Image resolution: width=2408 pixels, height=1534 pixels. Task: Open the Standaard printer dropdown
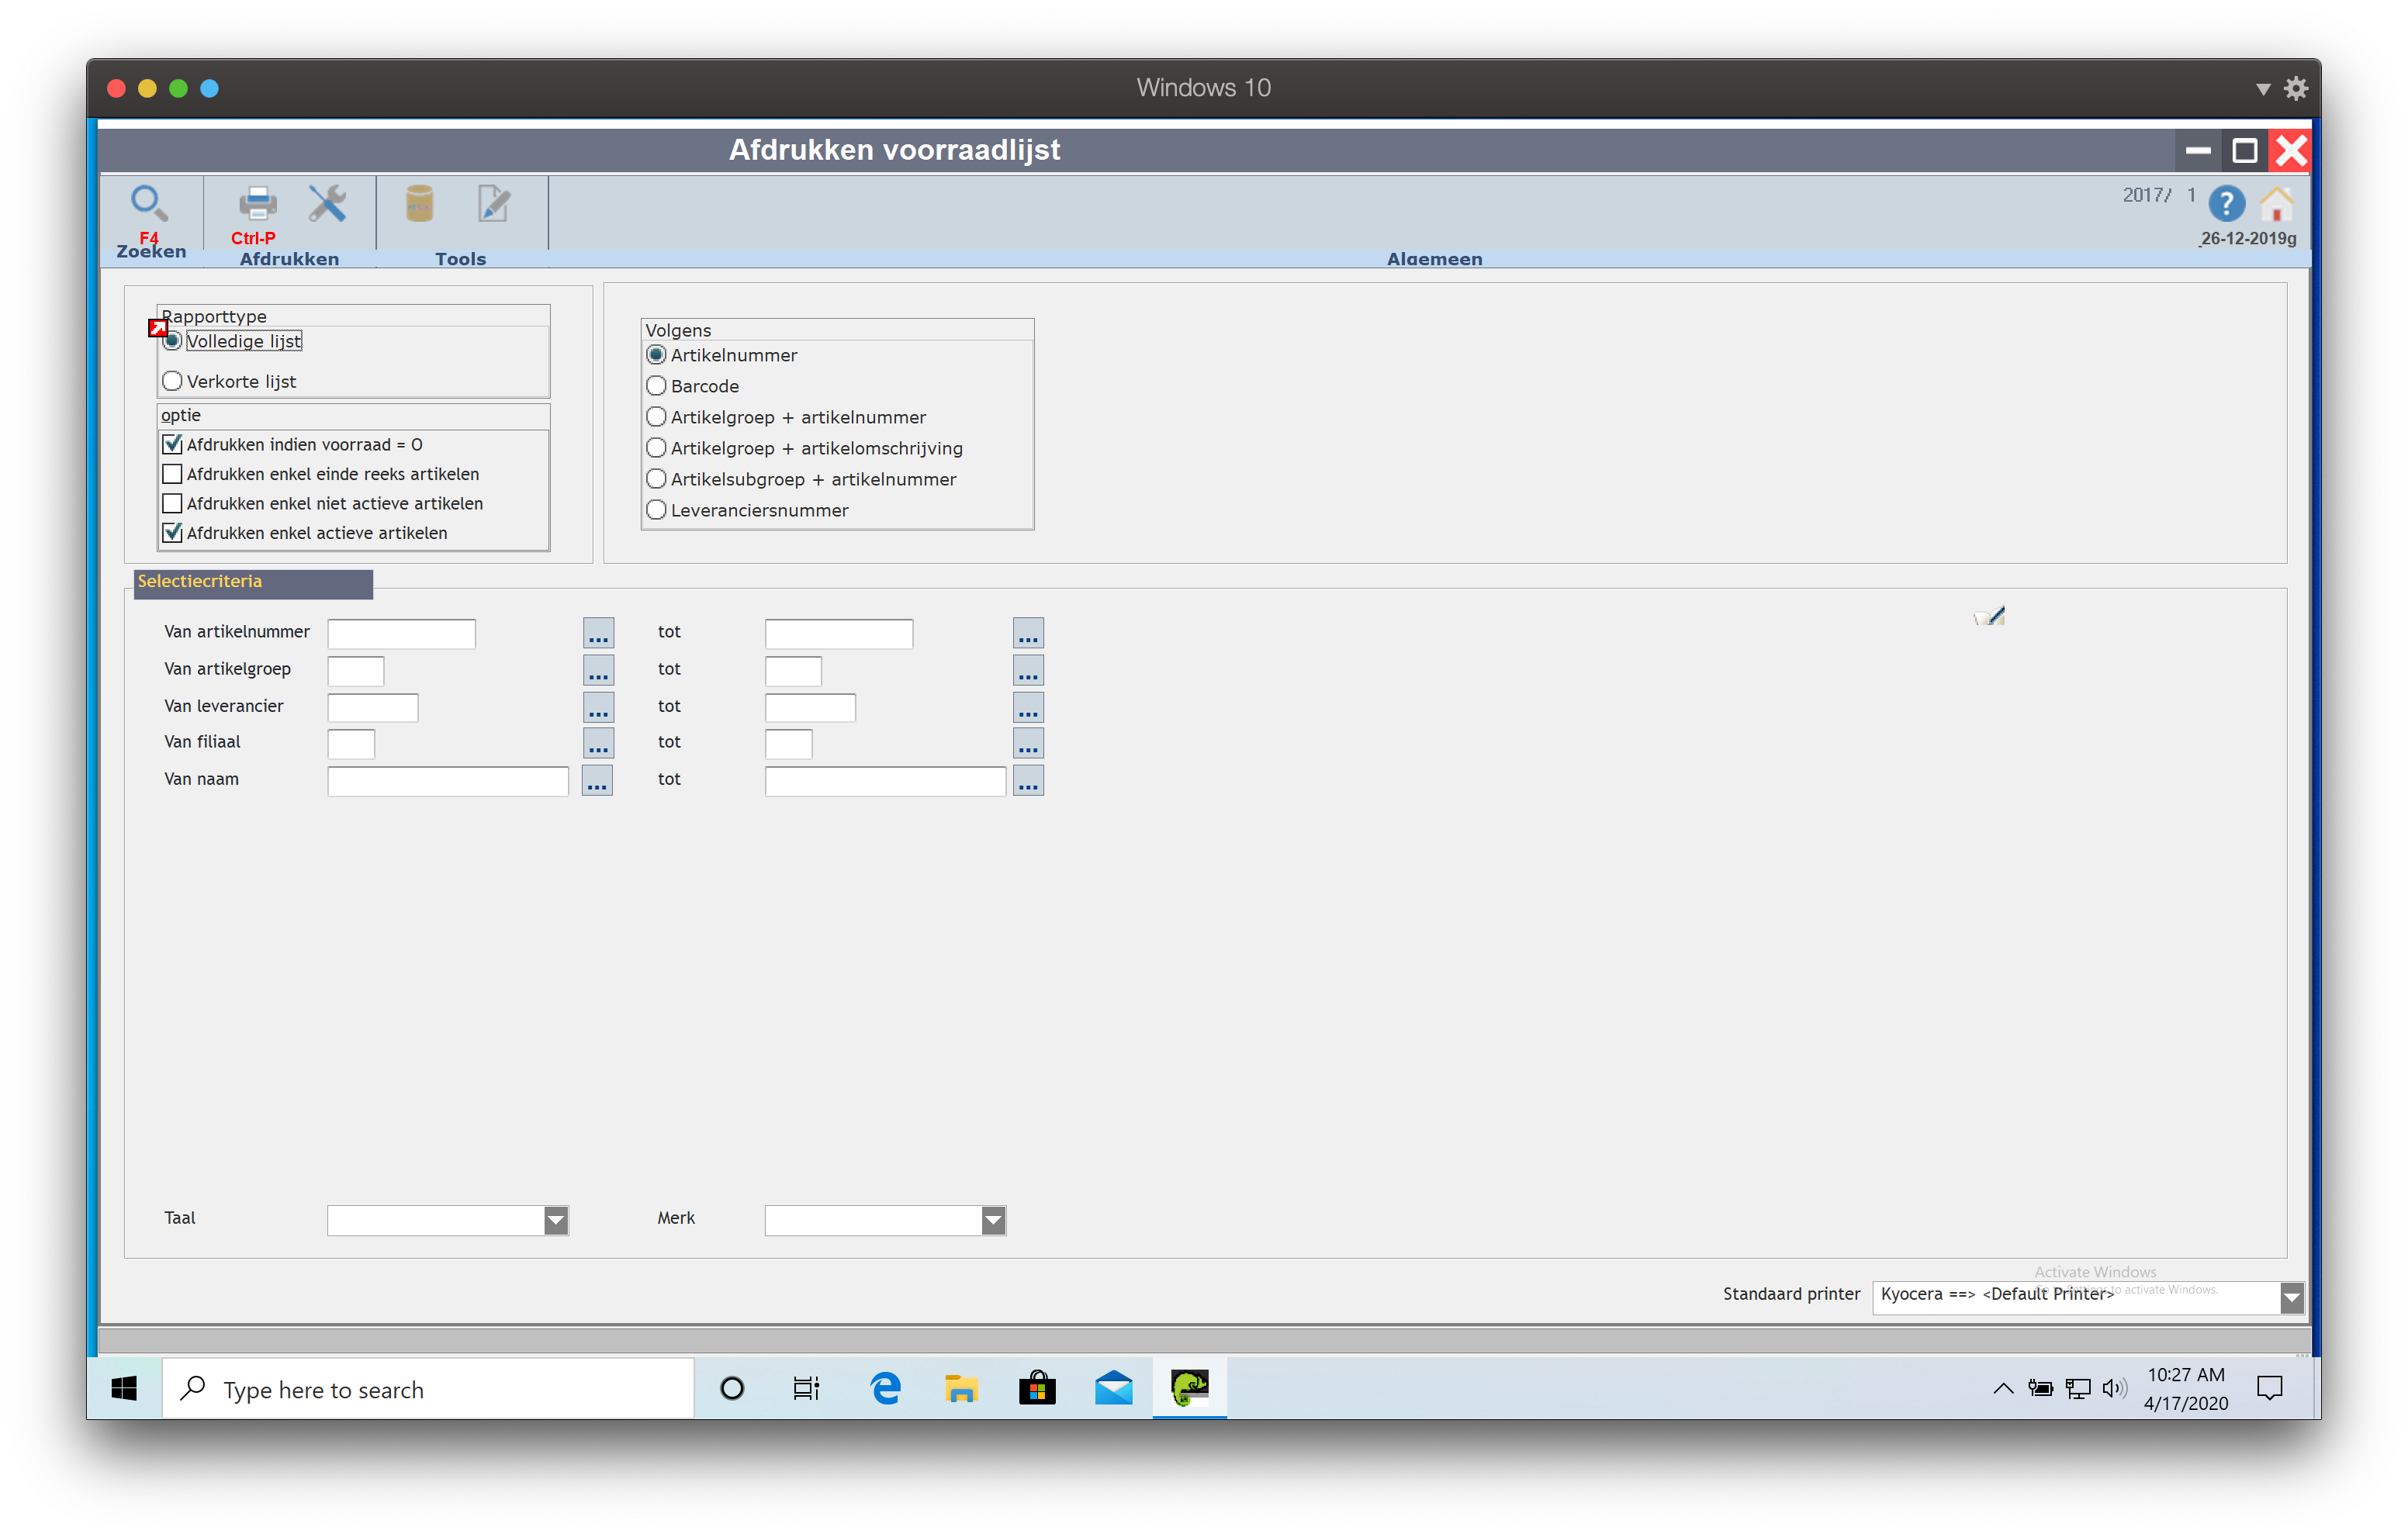coord(2291,1297)
